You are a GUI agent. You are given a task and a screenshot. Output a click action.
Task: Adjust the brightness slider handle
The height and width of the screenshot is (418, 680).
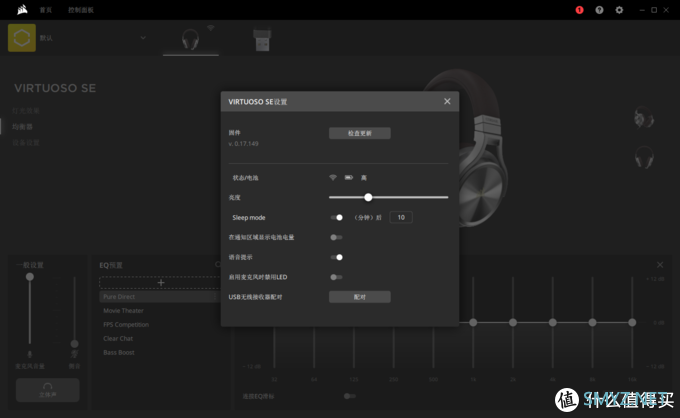[368, 197]
